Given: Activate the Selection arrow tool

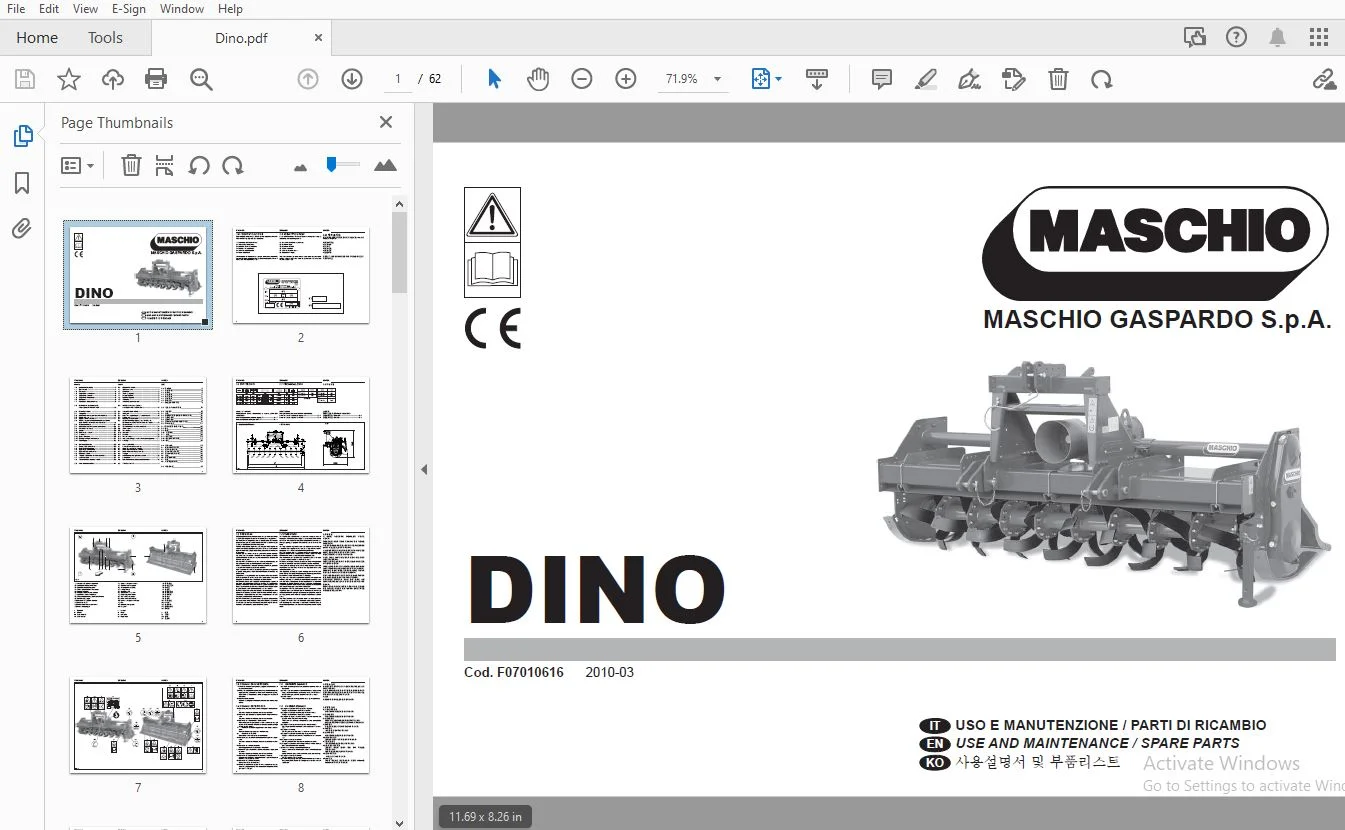Looking at the screenshot, I should [494, 79].
